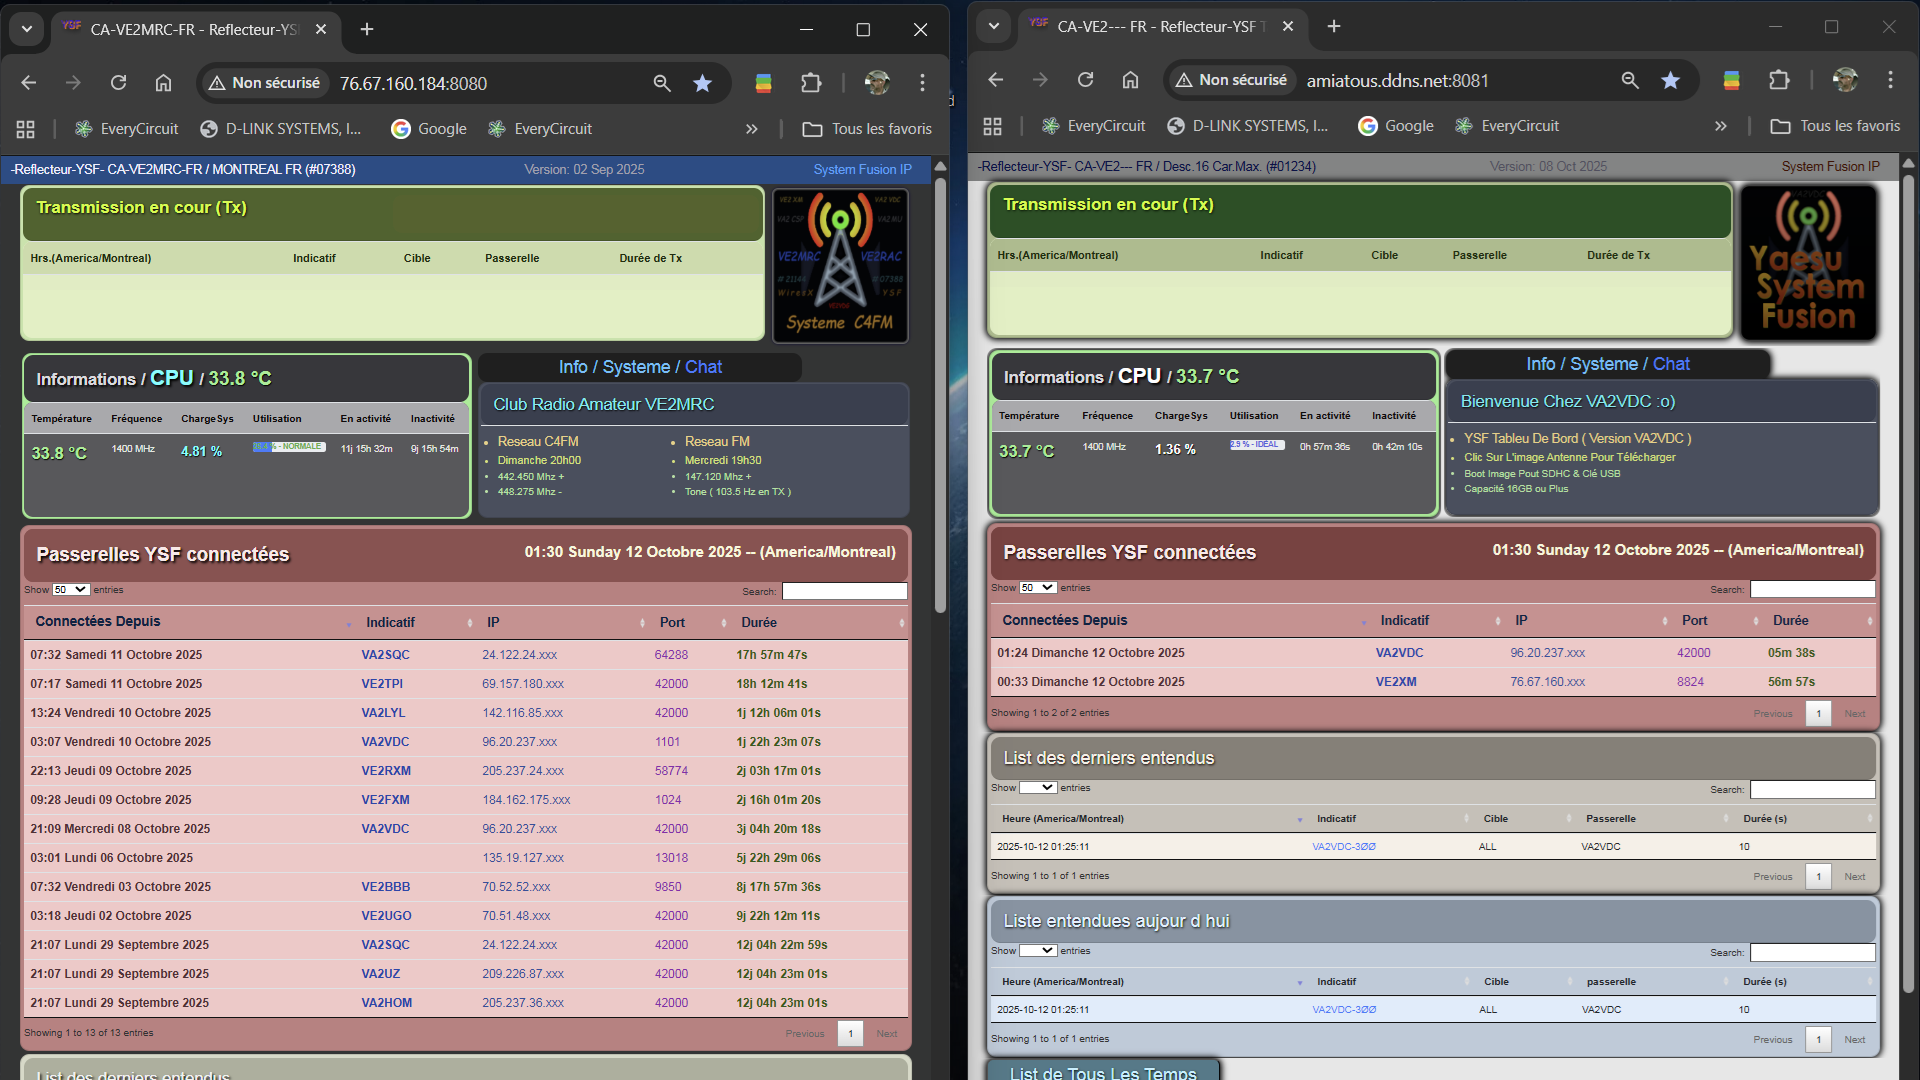Click home icon in right browser window
This screenshot has width=1920, height=1080.
pyautogui.click(x=1130, y=80)
